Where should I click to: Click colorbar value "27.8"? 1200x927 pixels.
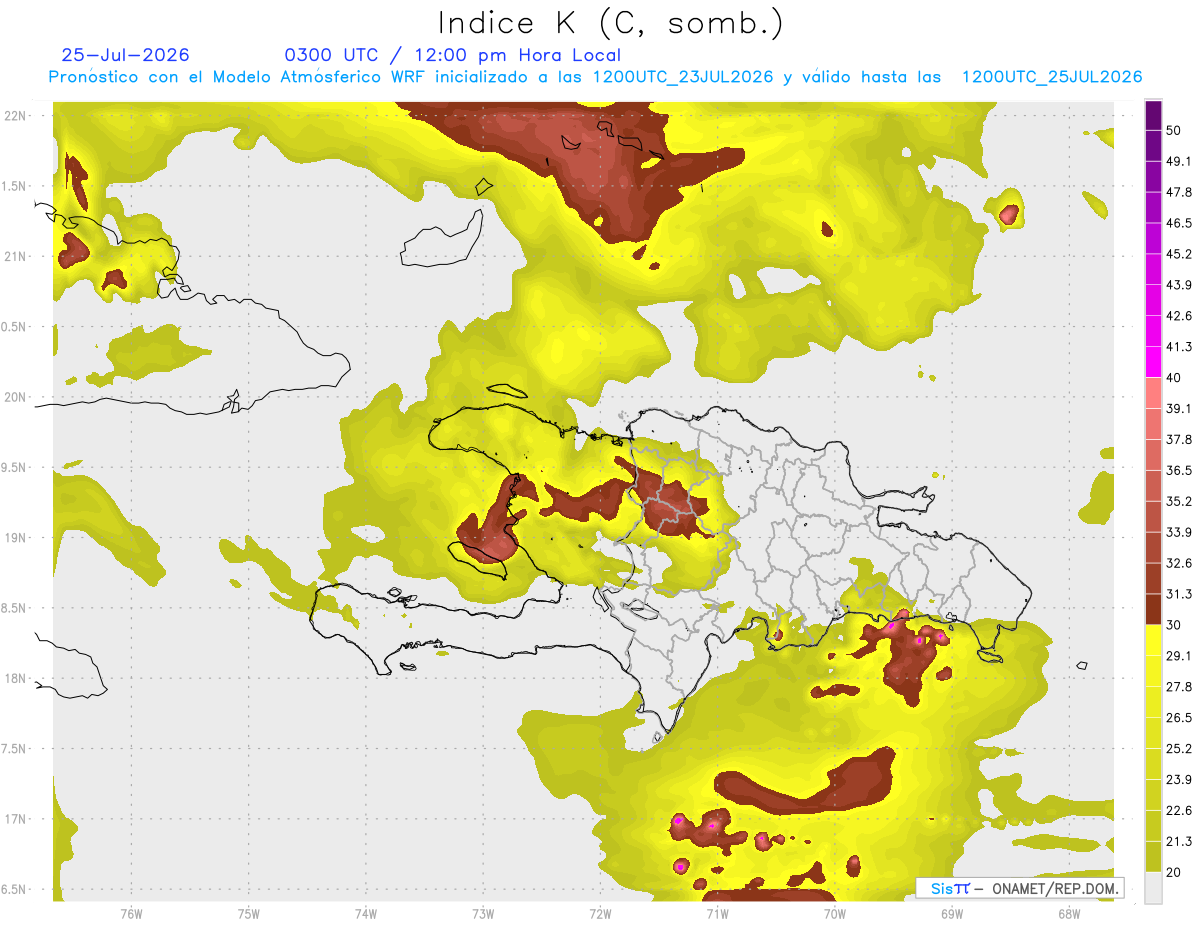click(1178, 687)
